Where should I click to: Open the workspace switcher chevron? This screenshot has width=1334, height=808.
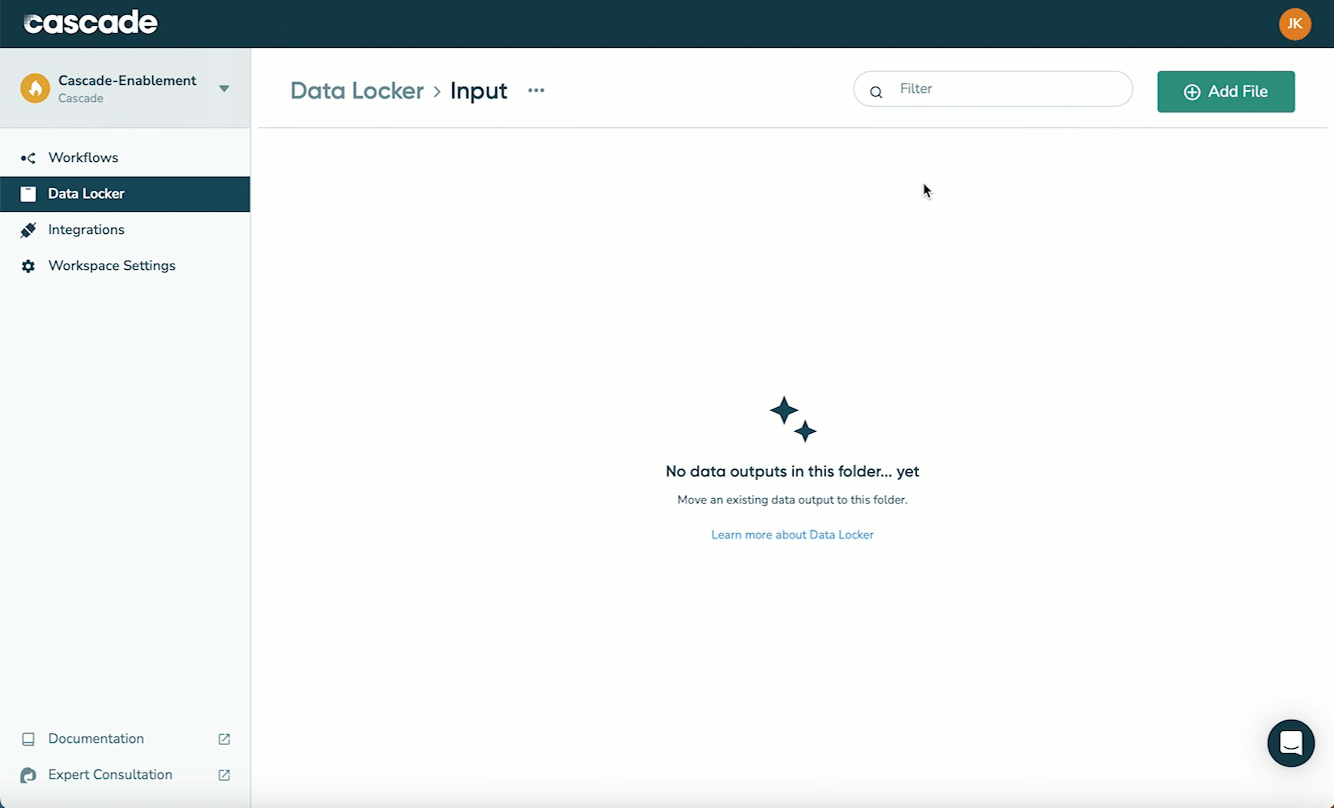224,87
